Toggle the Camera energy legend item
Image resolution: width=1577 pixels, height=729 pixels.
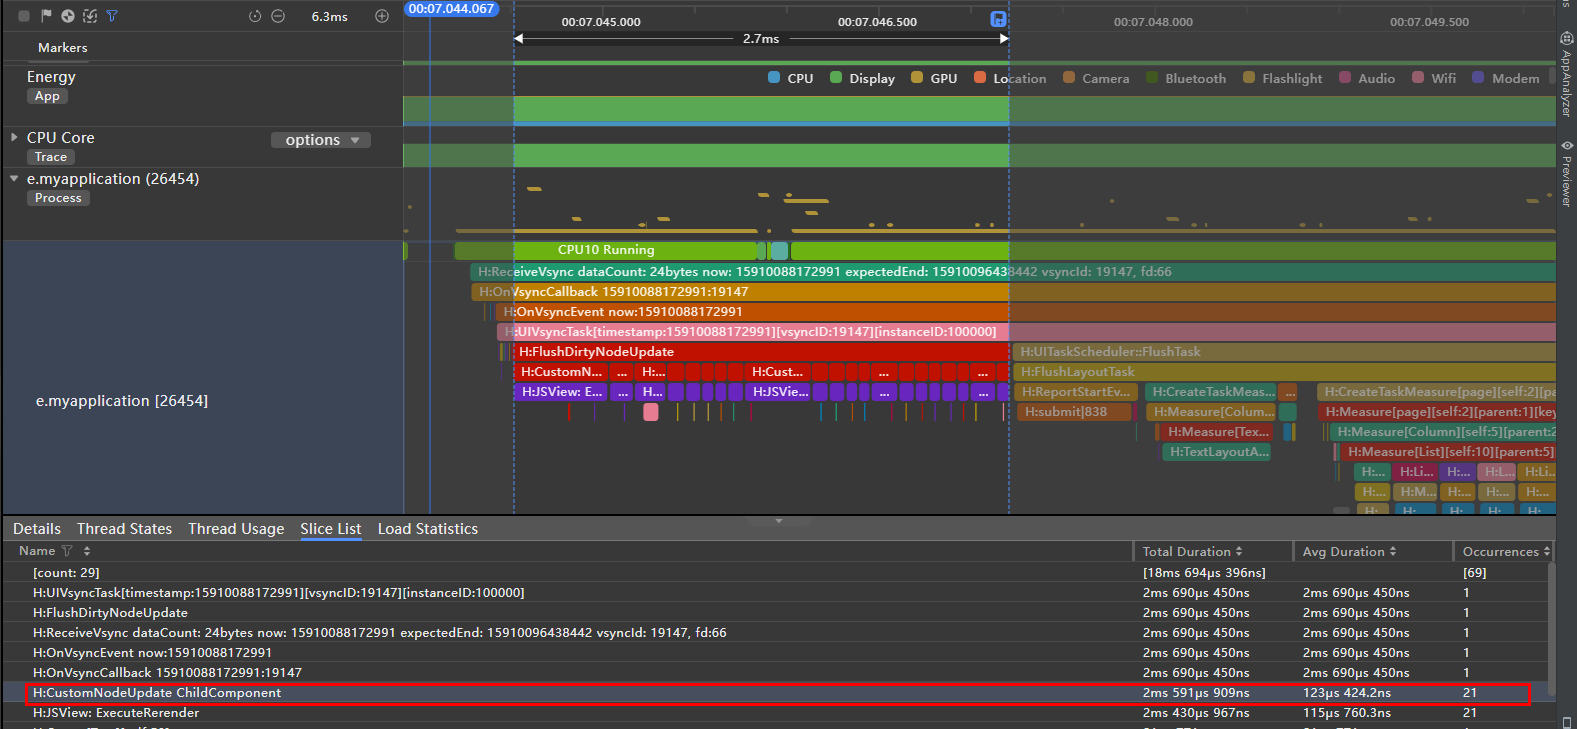click(x=1096, y=78)
